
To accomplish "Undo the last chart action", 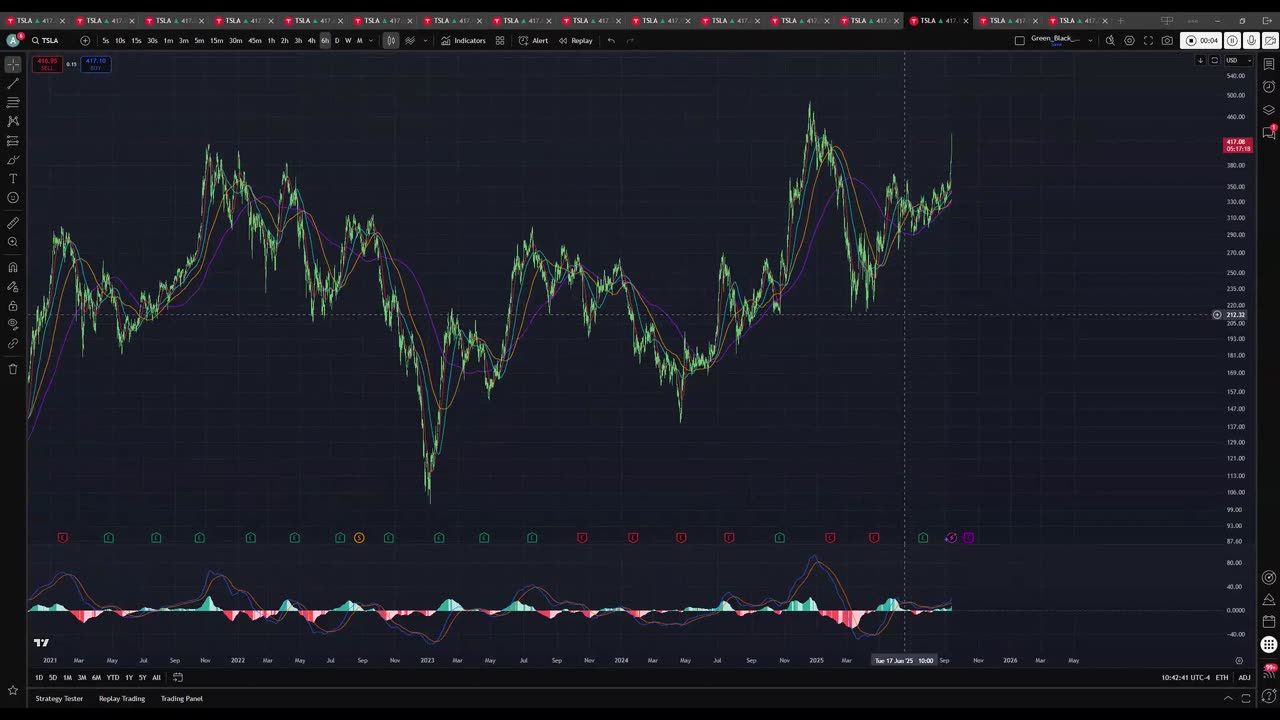I will click(611, 40).
